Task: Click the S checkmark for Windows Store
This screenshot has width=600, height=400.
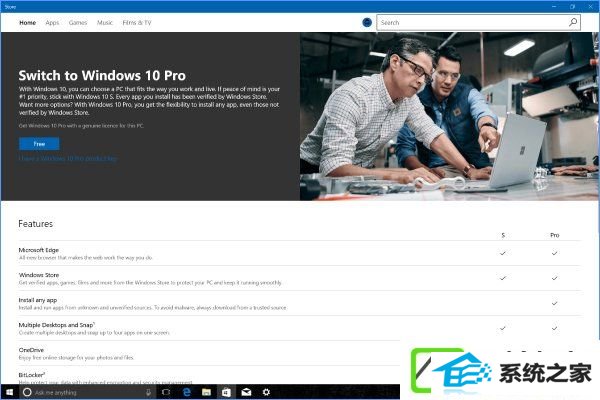Action: (x=503, y=278)
